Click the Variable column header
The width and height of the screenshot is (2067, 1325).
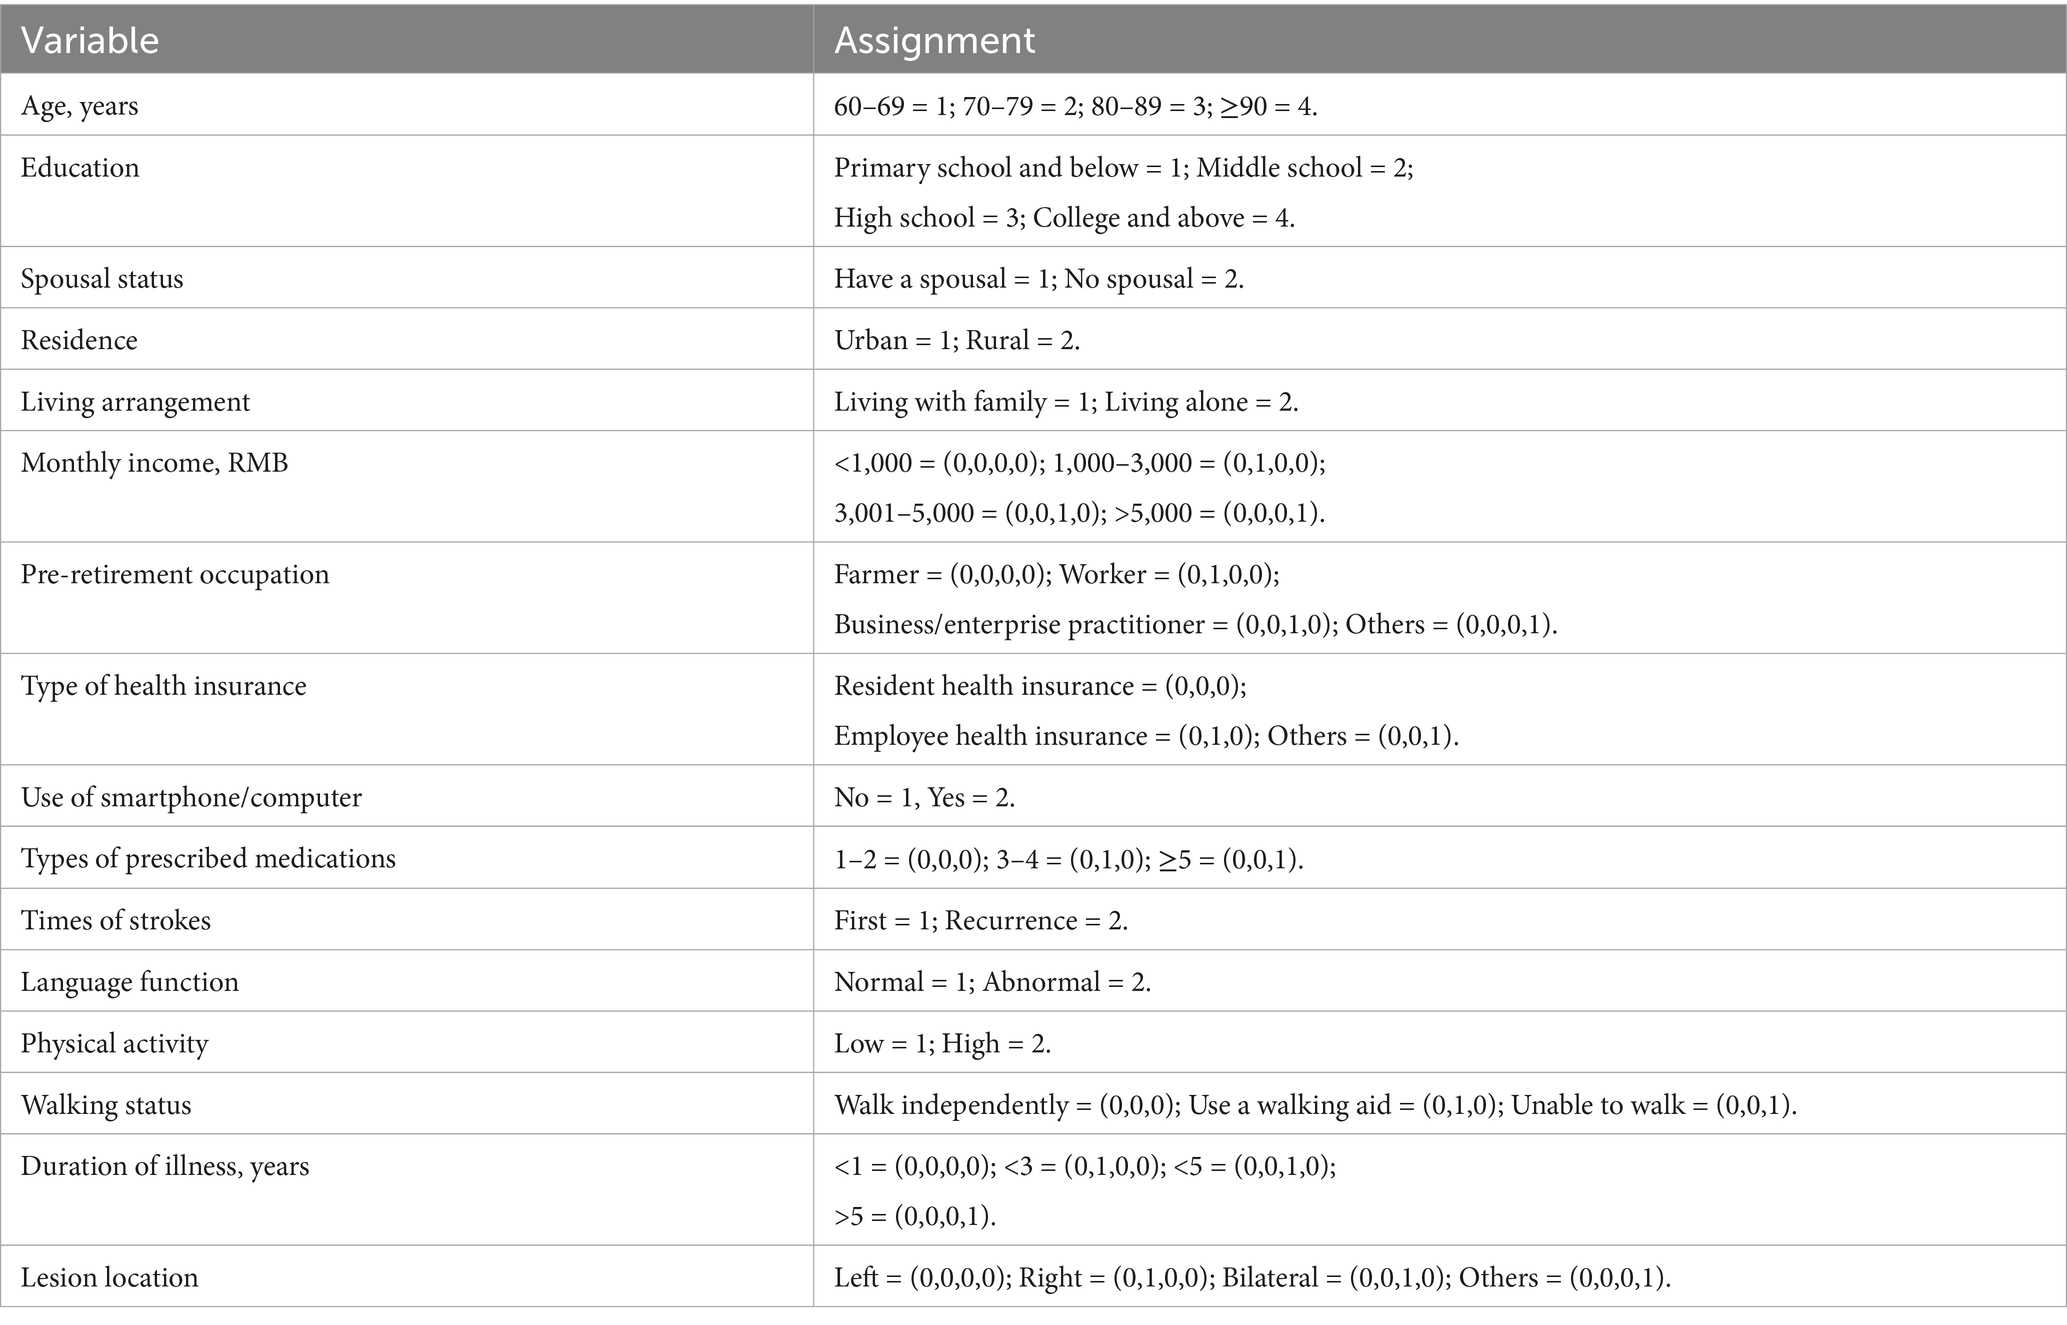[90, 40]
